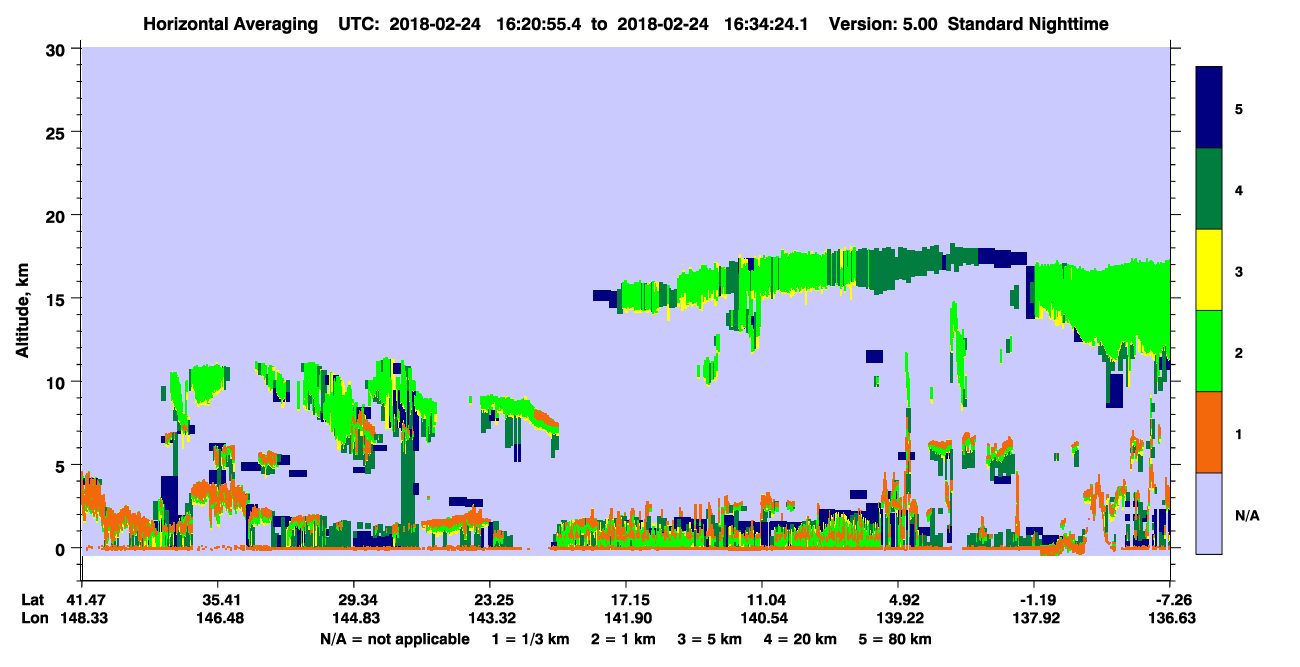Viewport: 1300px width, 667px height.
Task: Click the yellow colorbar segment labeled 3
Action: 1209,270
